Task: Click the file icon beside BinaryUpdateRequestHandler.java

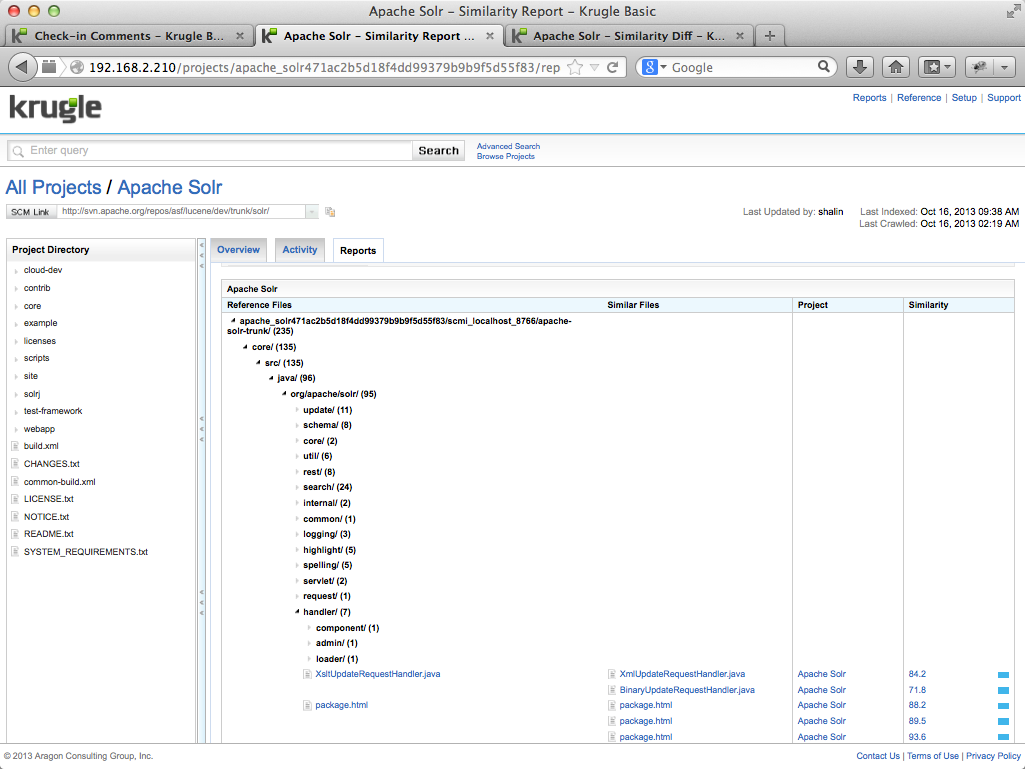Action: 612,690
